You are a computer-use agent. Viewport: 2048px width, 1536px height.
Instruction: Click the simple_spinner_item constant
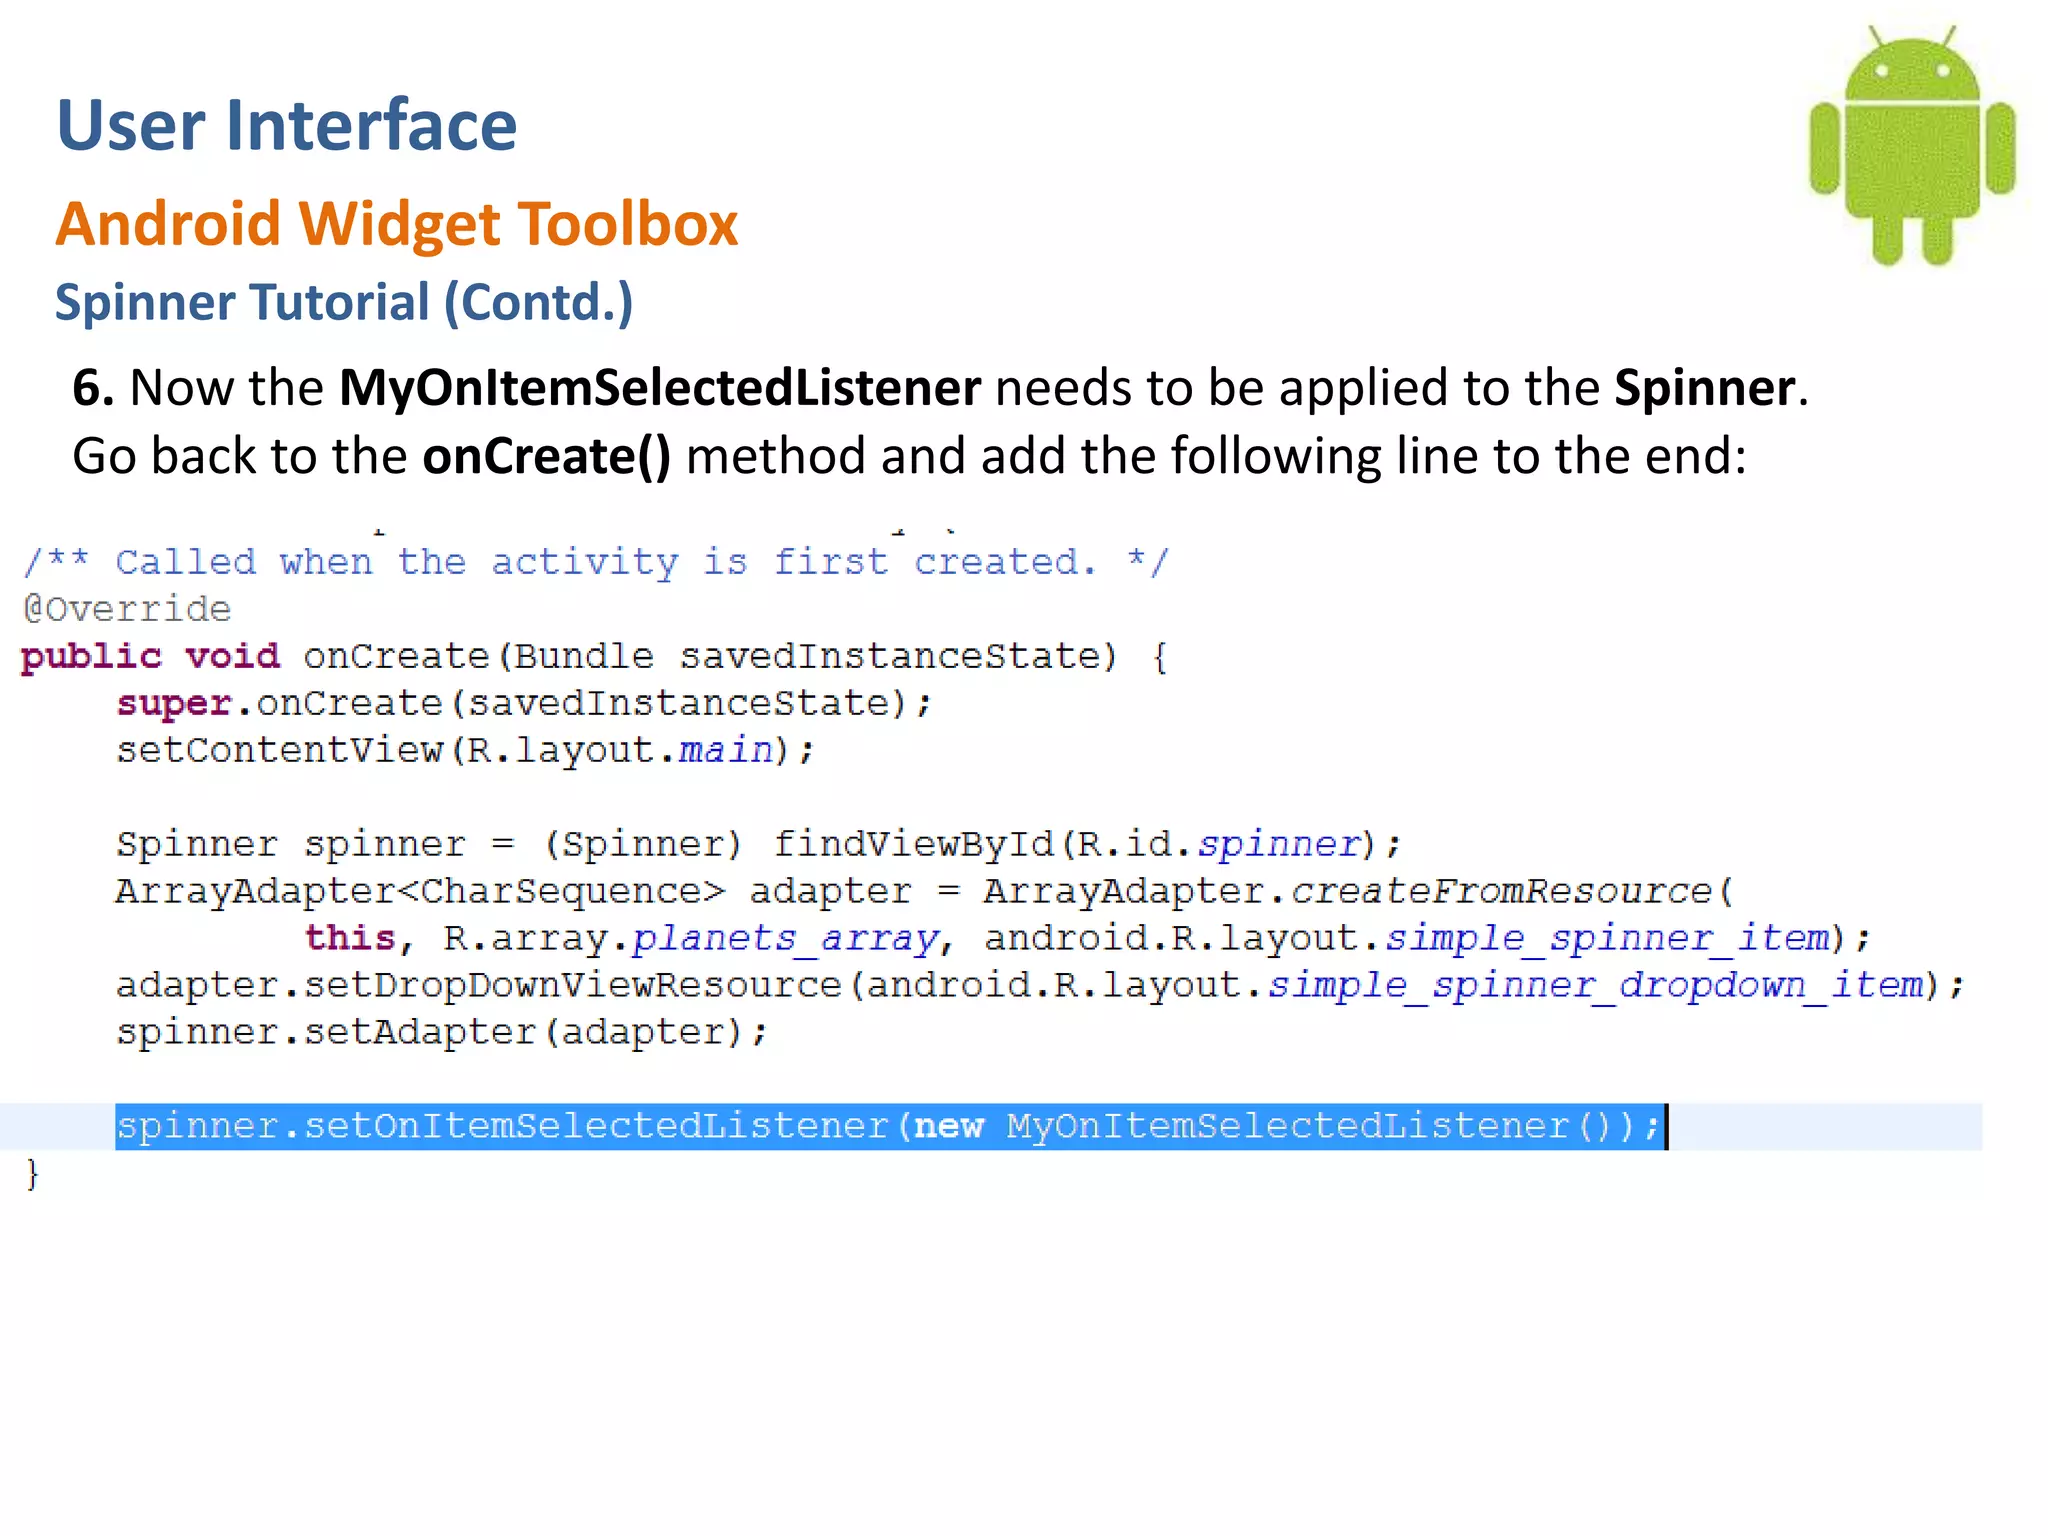coord(1608,938)
